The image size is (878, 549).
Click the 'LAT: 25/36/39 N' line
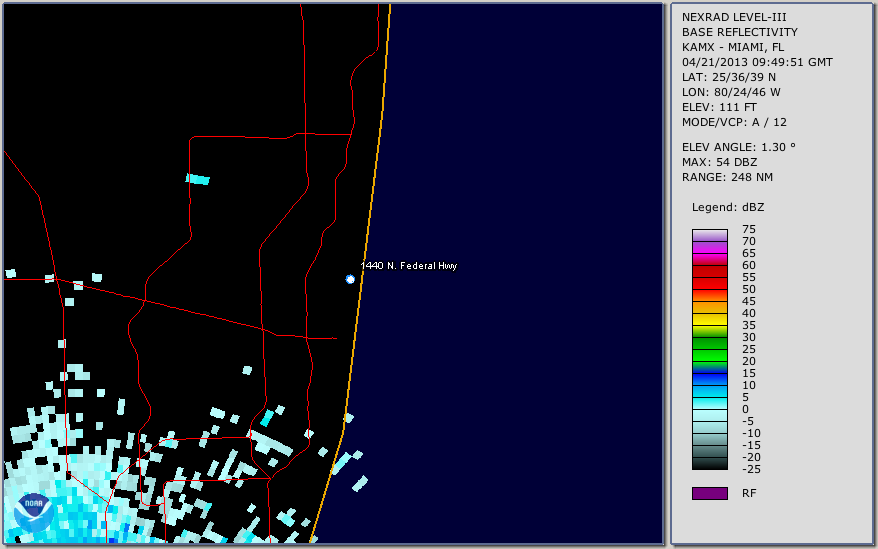tap(728, 77)
